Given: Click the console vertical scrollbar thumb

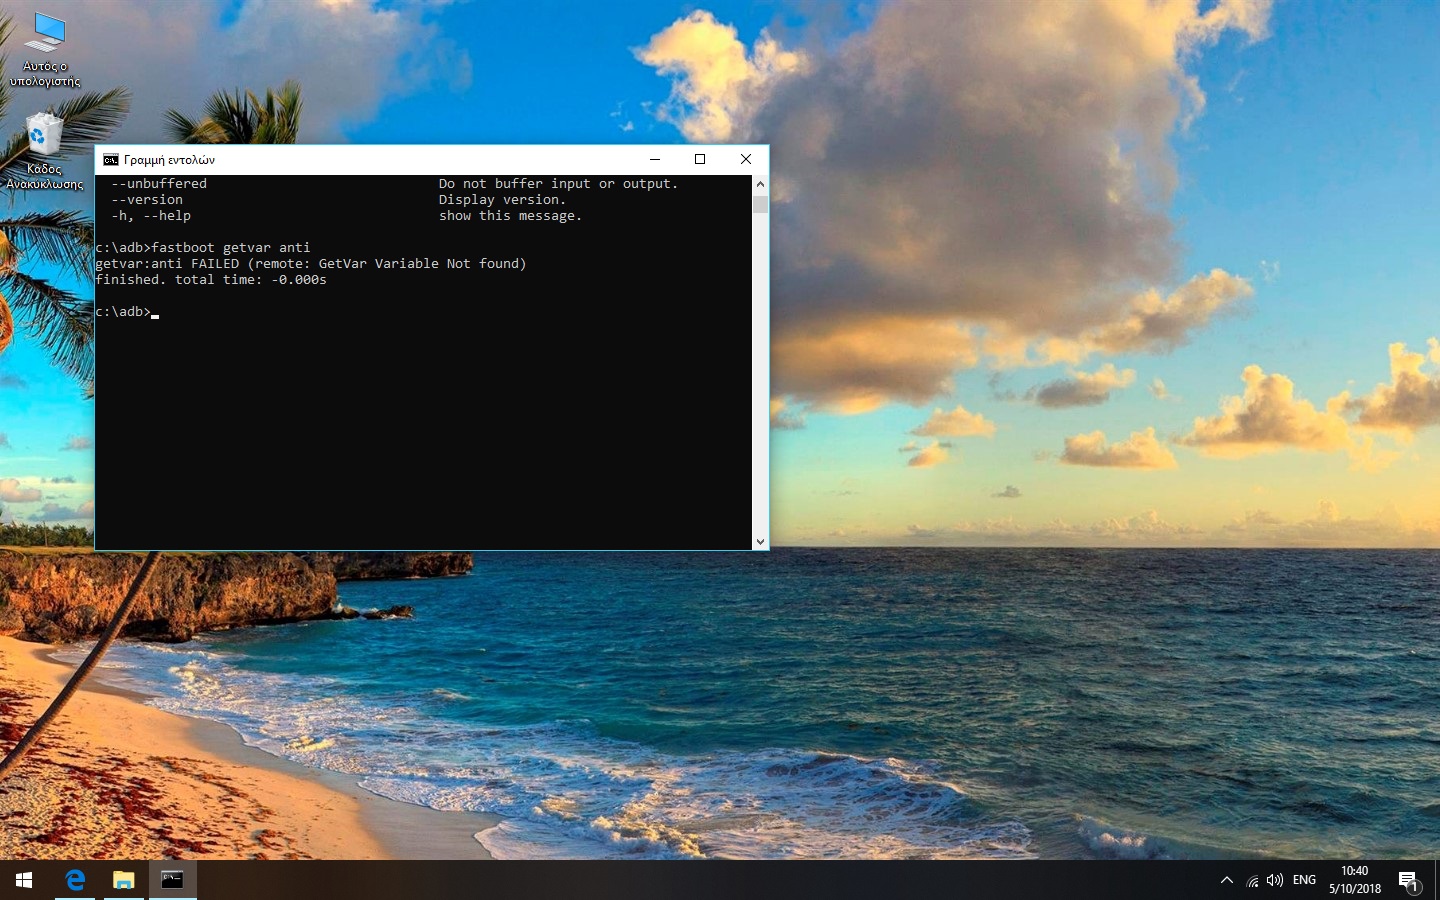Looking at the screenshot, I should point(760,205).
